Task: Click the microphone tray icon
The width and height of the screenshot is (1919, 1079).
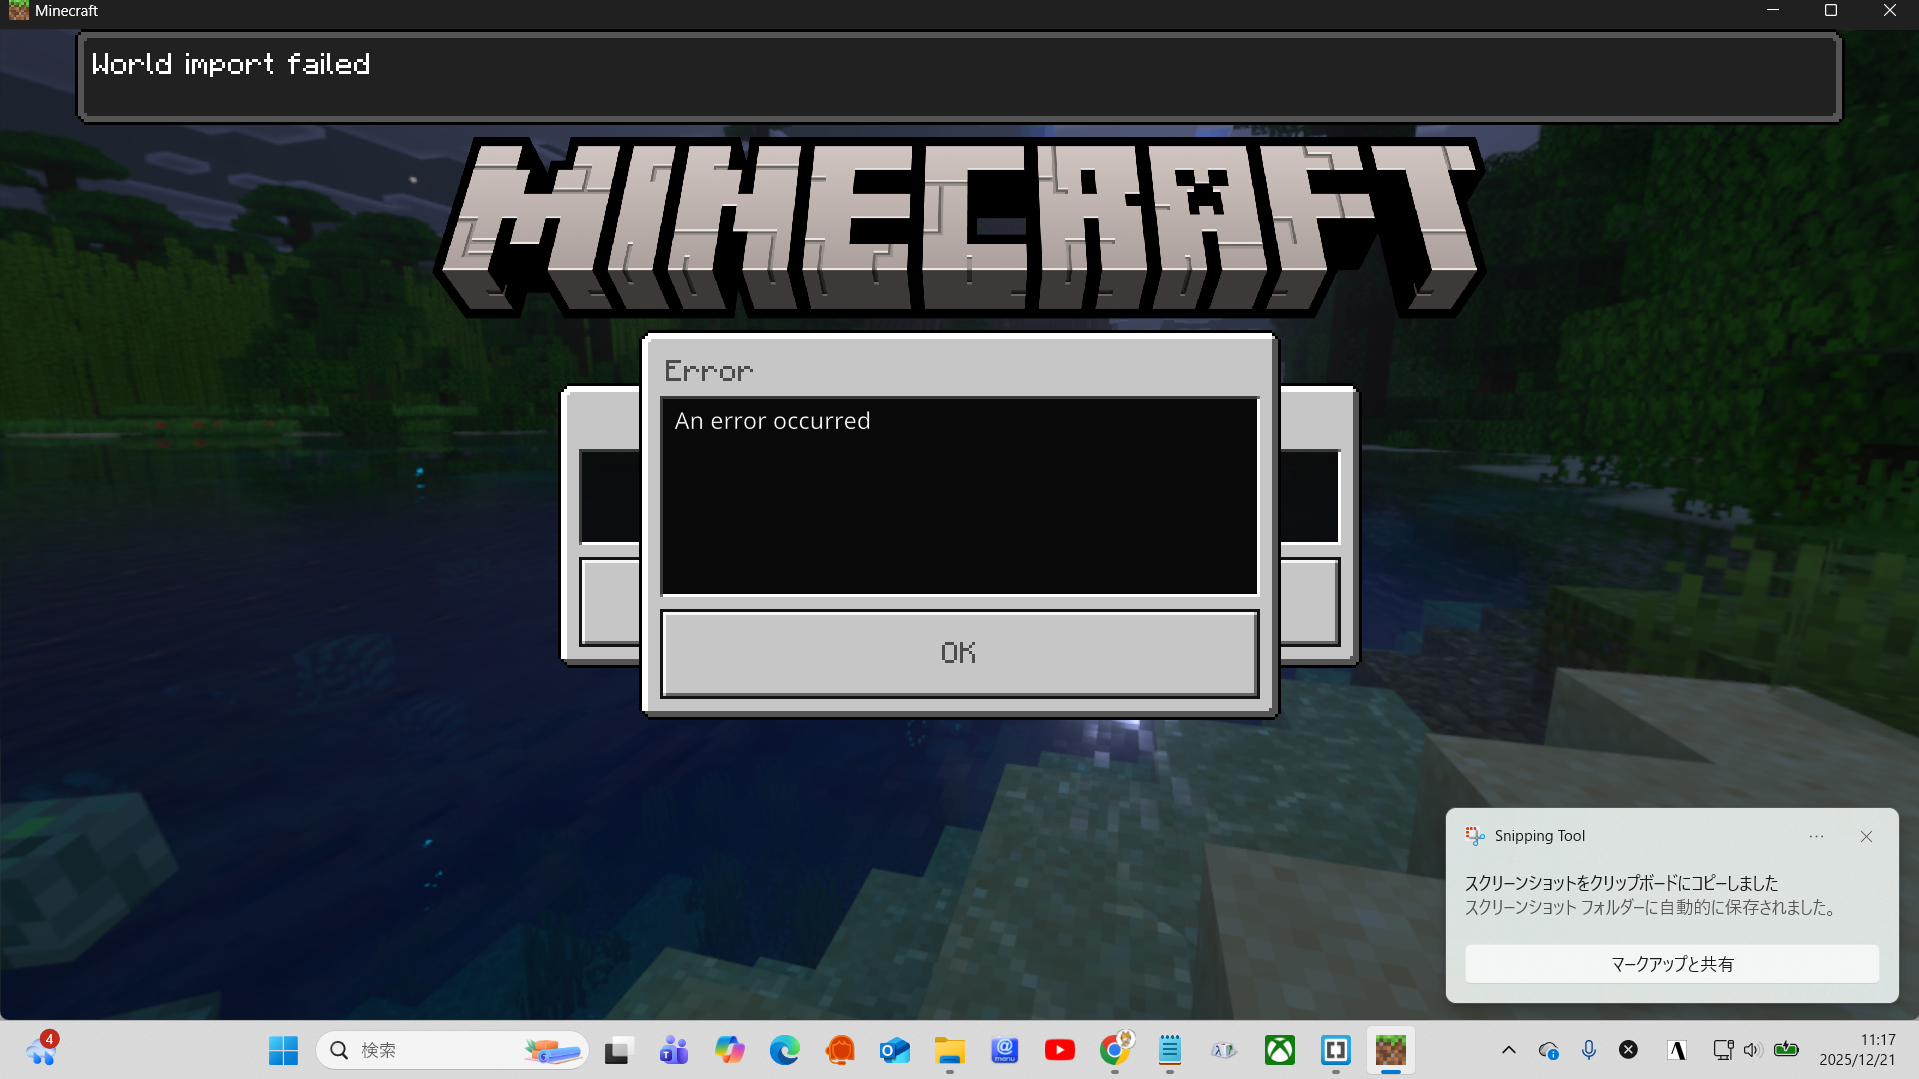Action: [1588, 1050]
